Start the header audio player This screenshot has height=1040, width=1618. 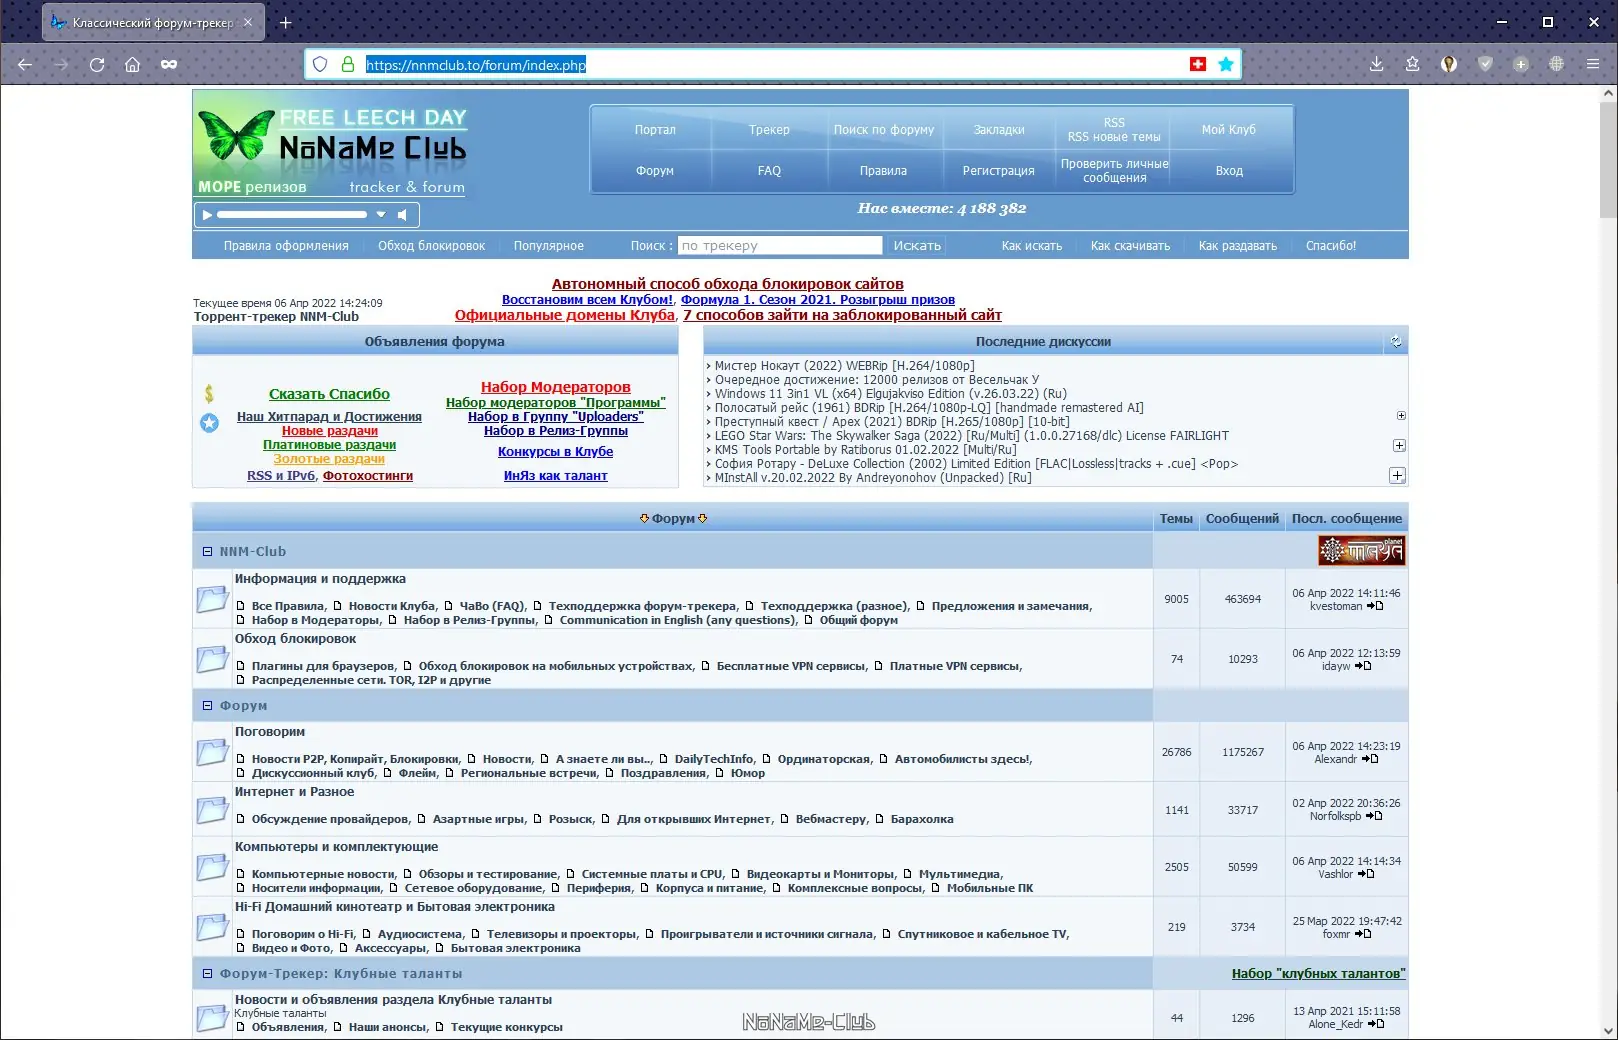(x=207, y=214)
